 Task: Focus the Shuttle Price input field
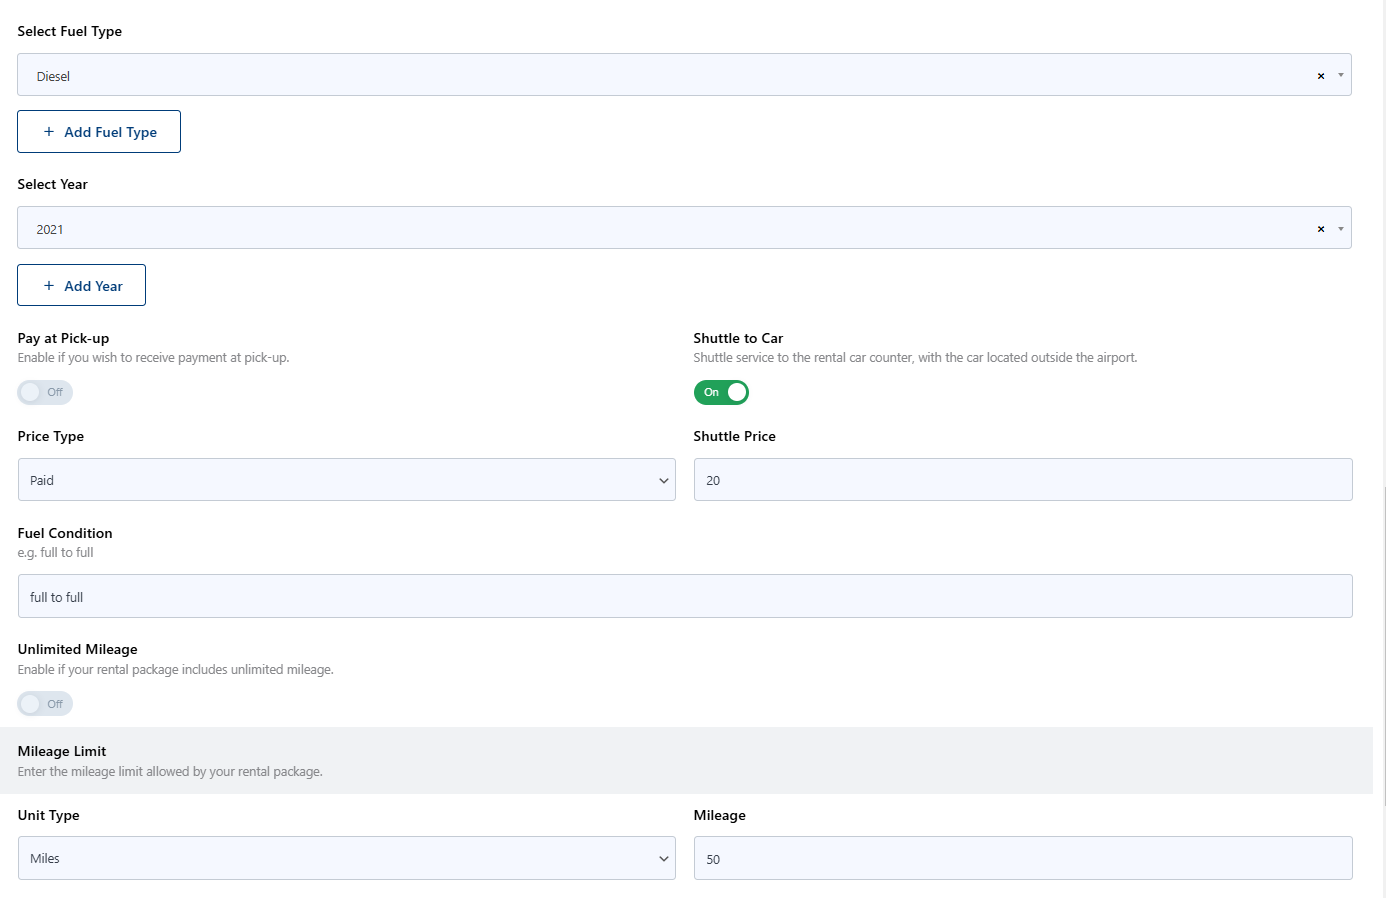tap(1023, 480)
